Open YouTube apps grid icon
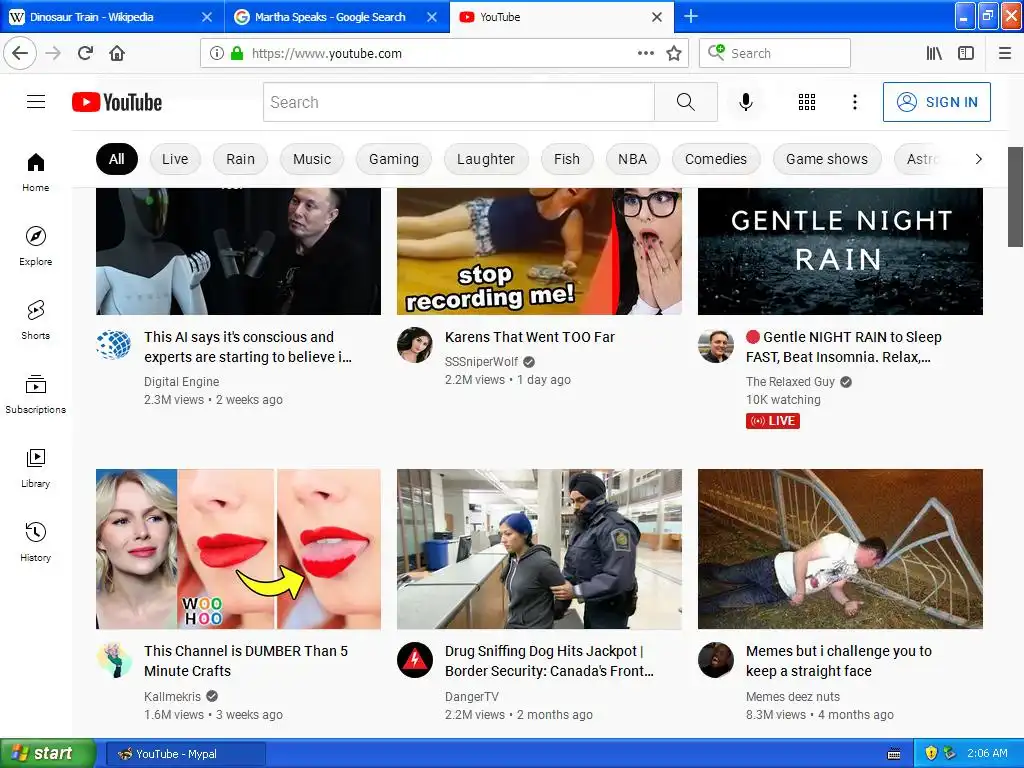Screen dimensions: 1024x768 [807, 102]
